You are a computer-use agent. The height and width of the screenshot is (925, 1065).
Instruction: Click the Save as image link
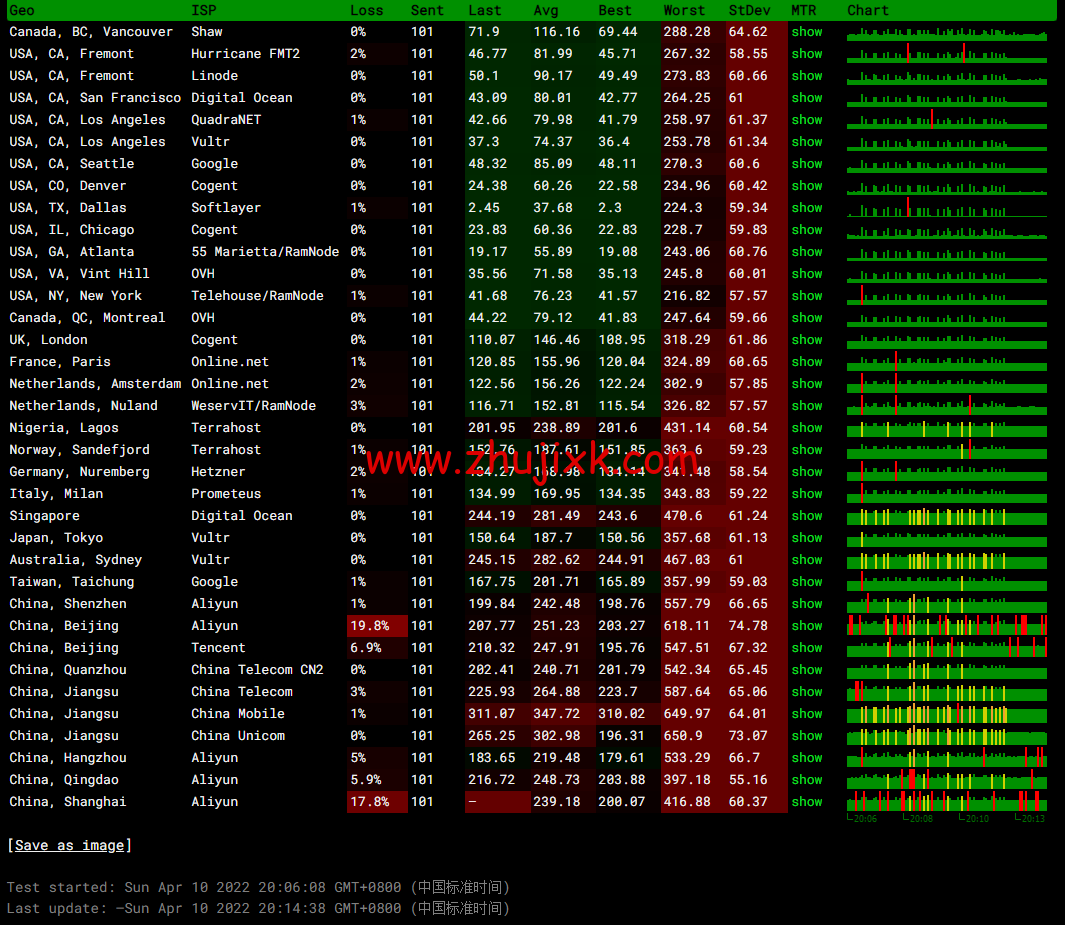point(69,846)
